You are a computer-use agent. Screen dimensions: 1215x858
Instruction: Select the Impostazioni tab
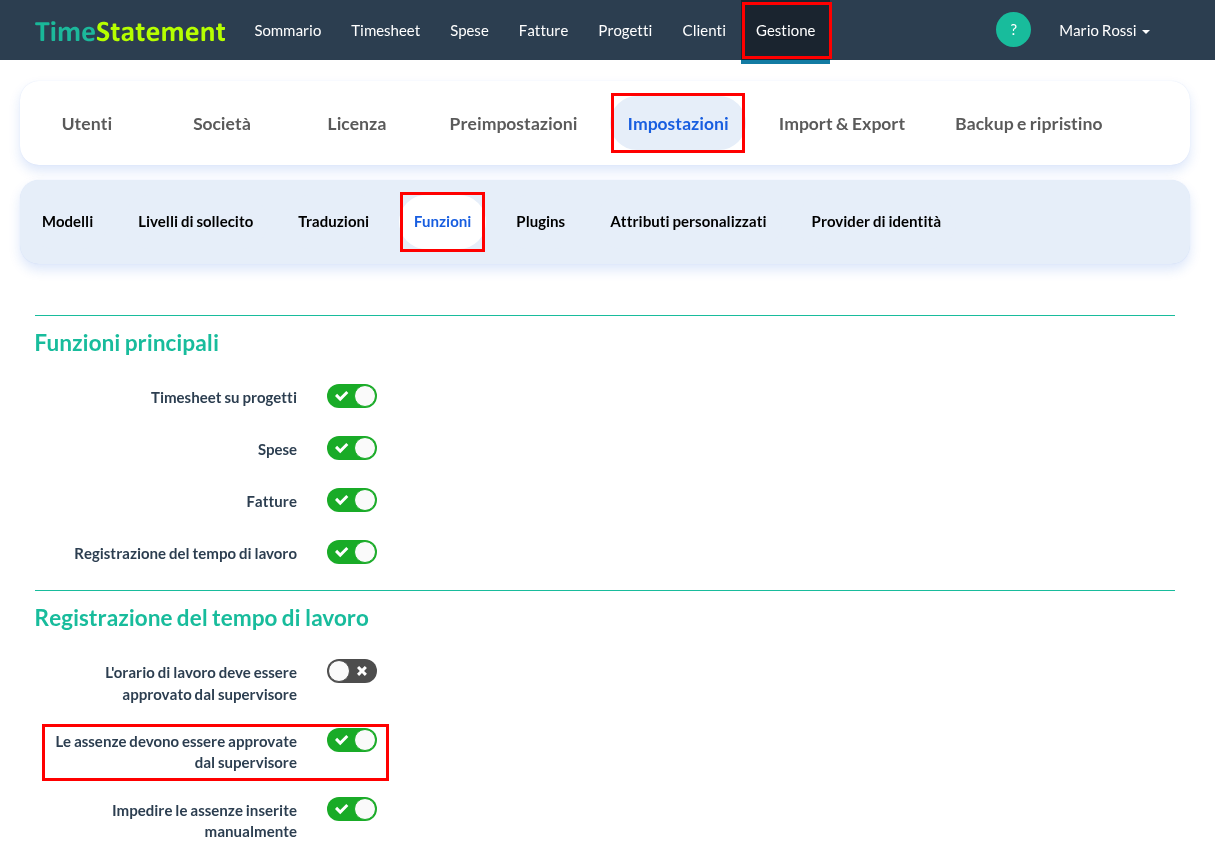click(678, 124)
